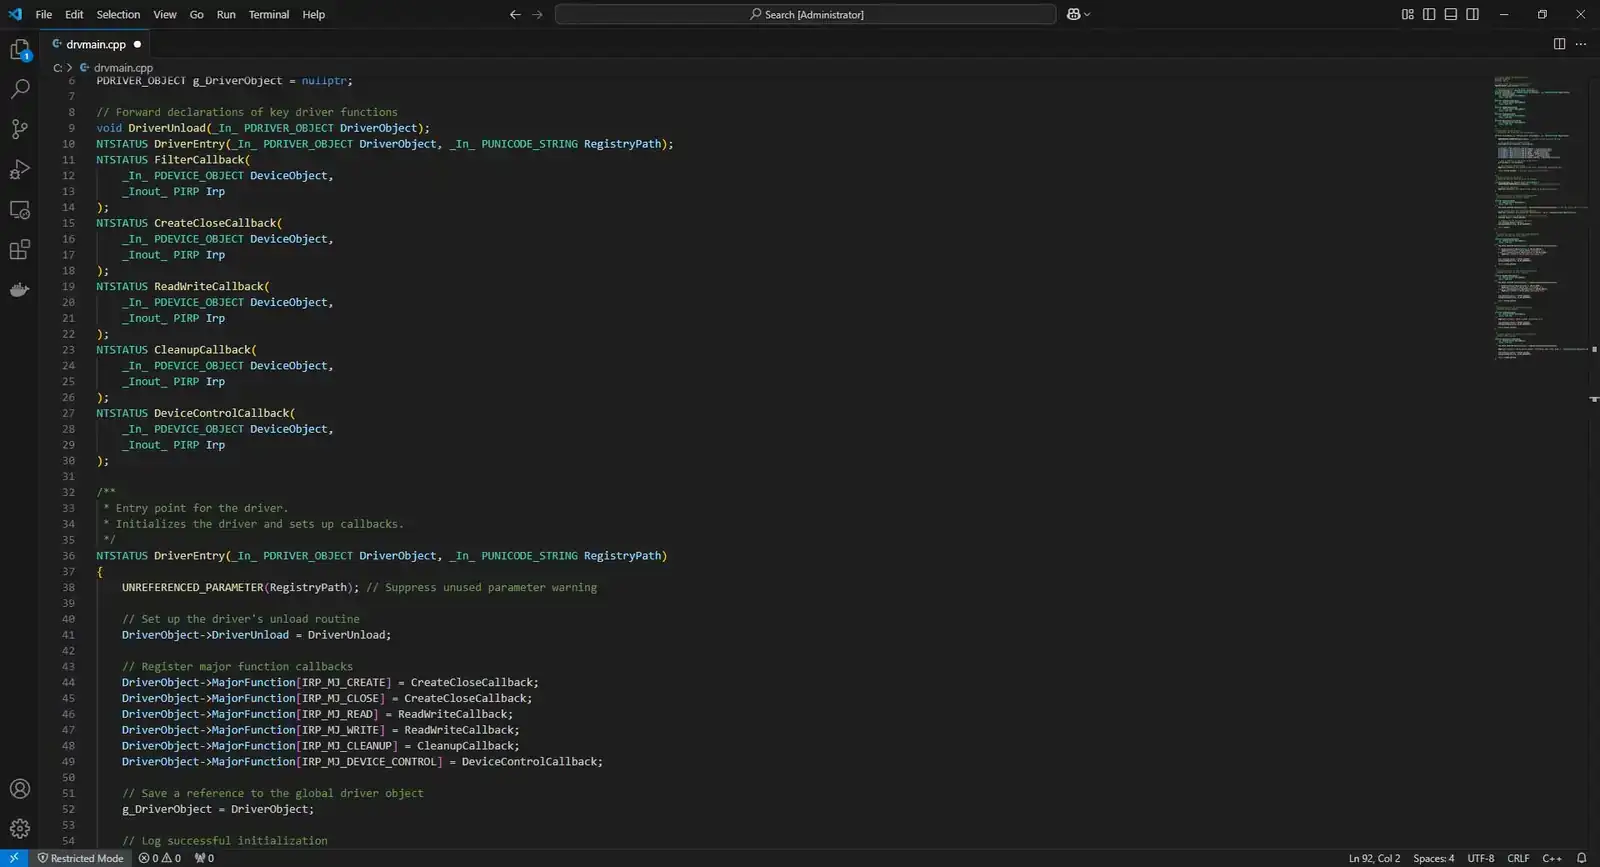Open the Docker view in activity bar
The height and width of the screenshot is (867, 1600).
(x=20, y=290)
